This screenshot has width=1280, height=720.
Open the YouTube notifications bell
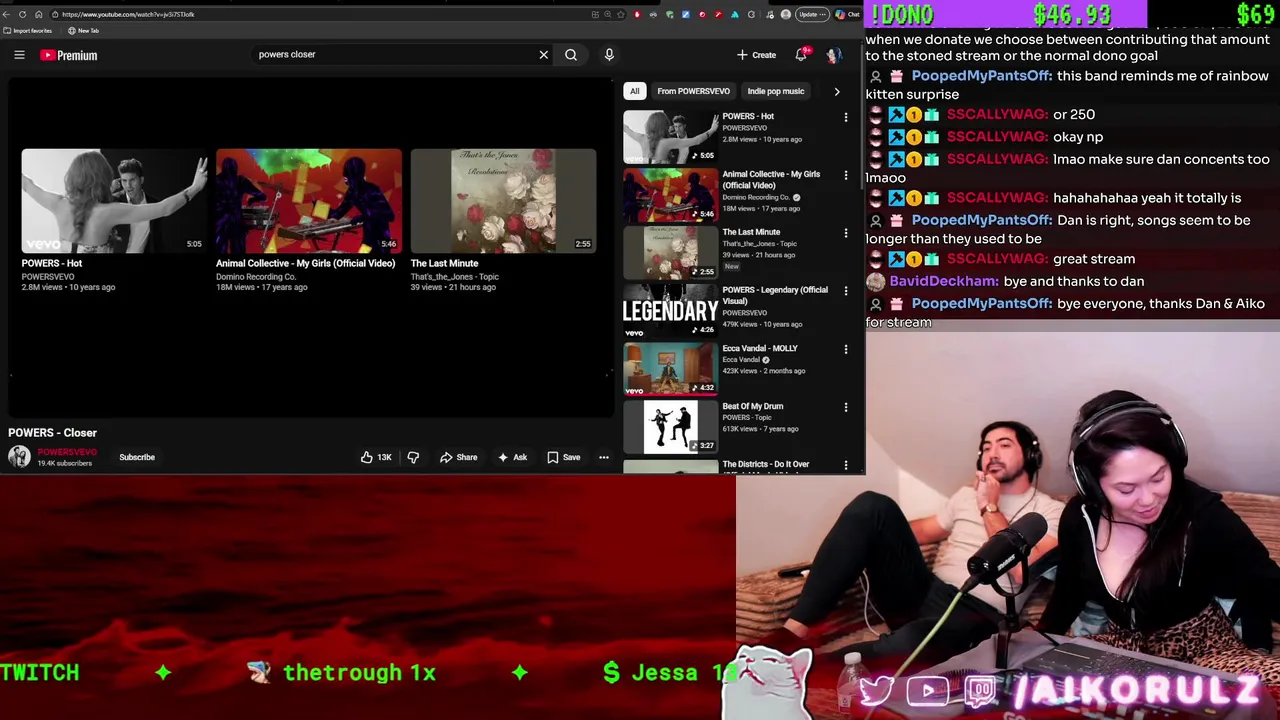tap(802, 55)
